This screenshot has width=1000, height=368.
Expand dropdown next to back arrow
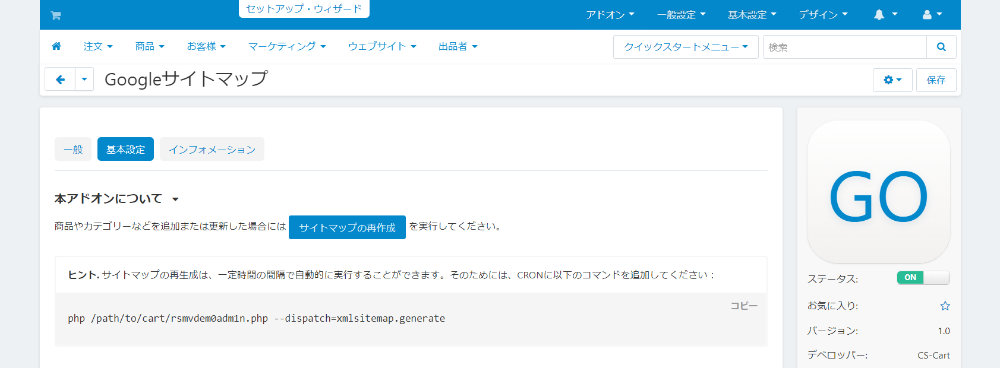point(85,80)
